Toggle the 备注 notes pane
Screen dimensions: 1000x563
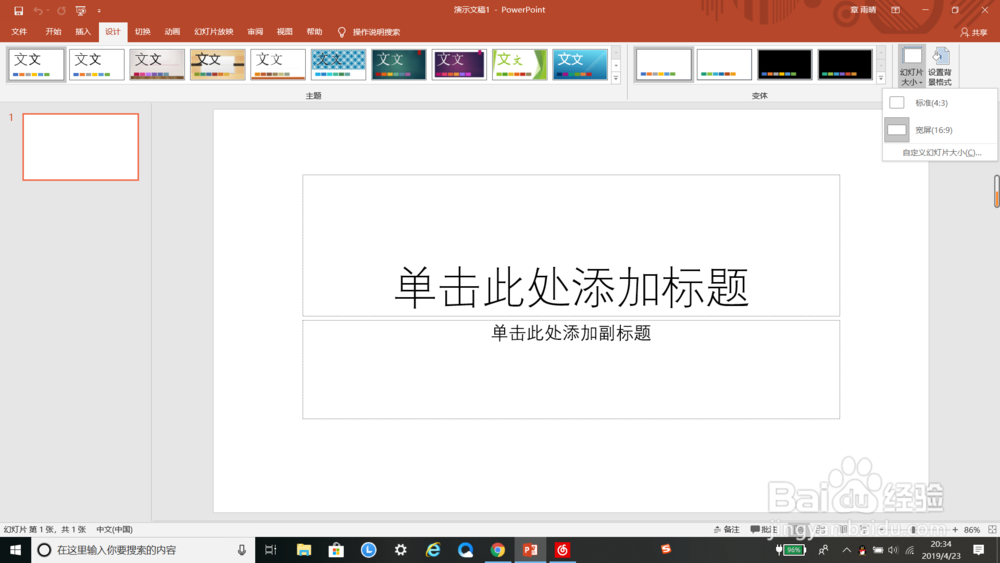click(726, 529)
